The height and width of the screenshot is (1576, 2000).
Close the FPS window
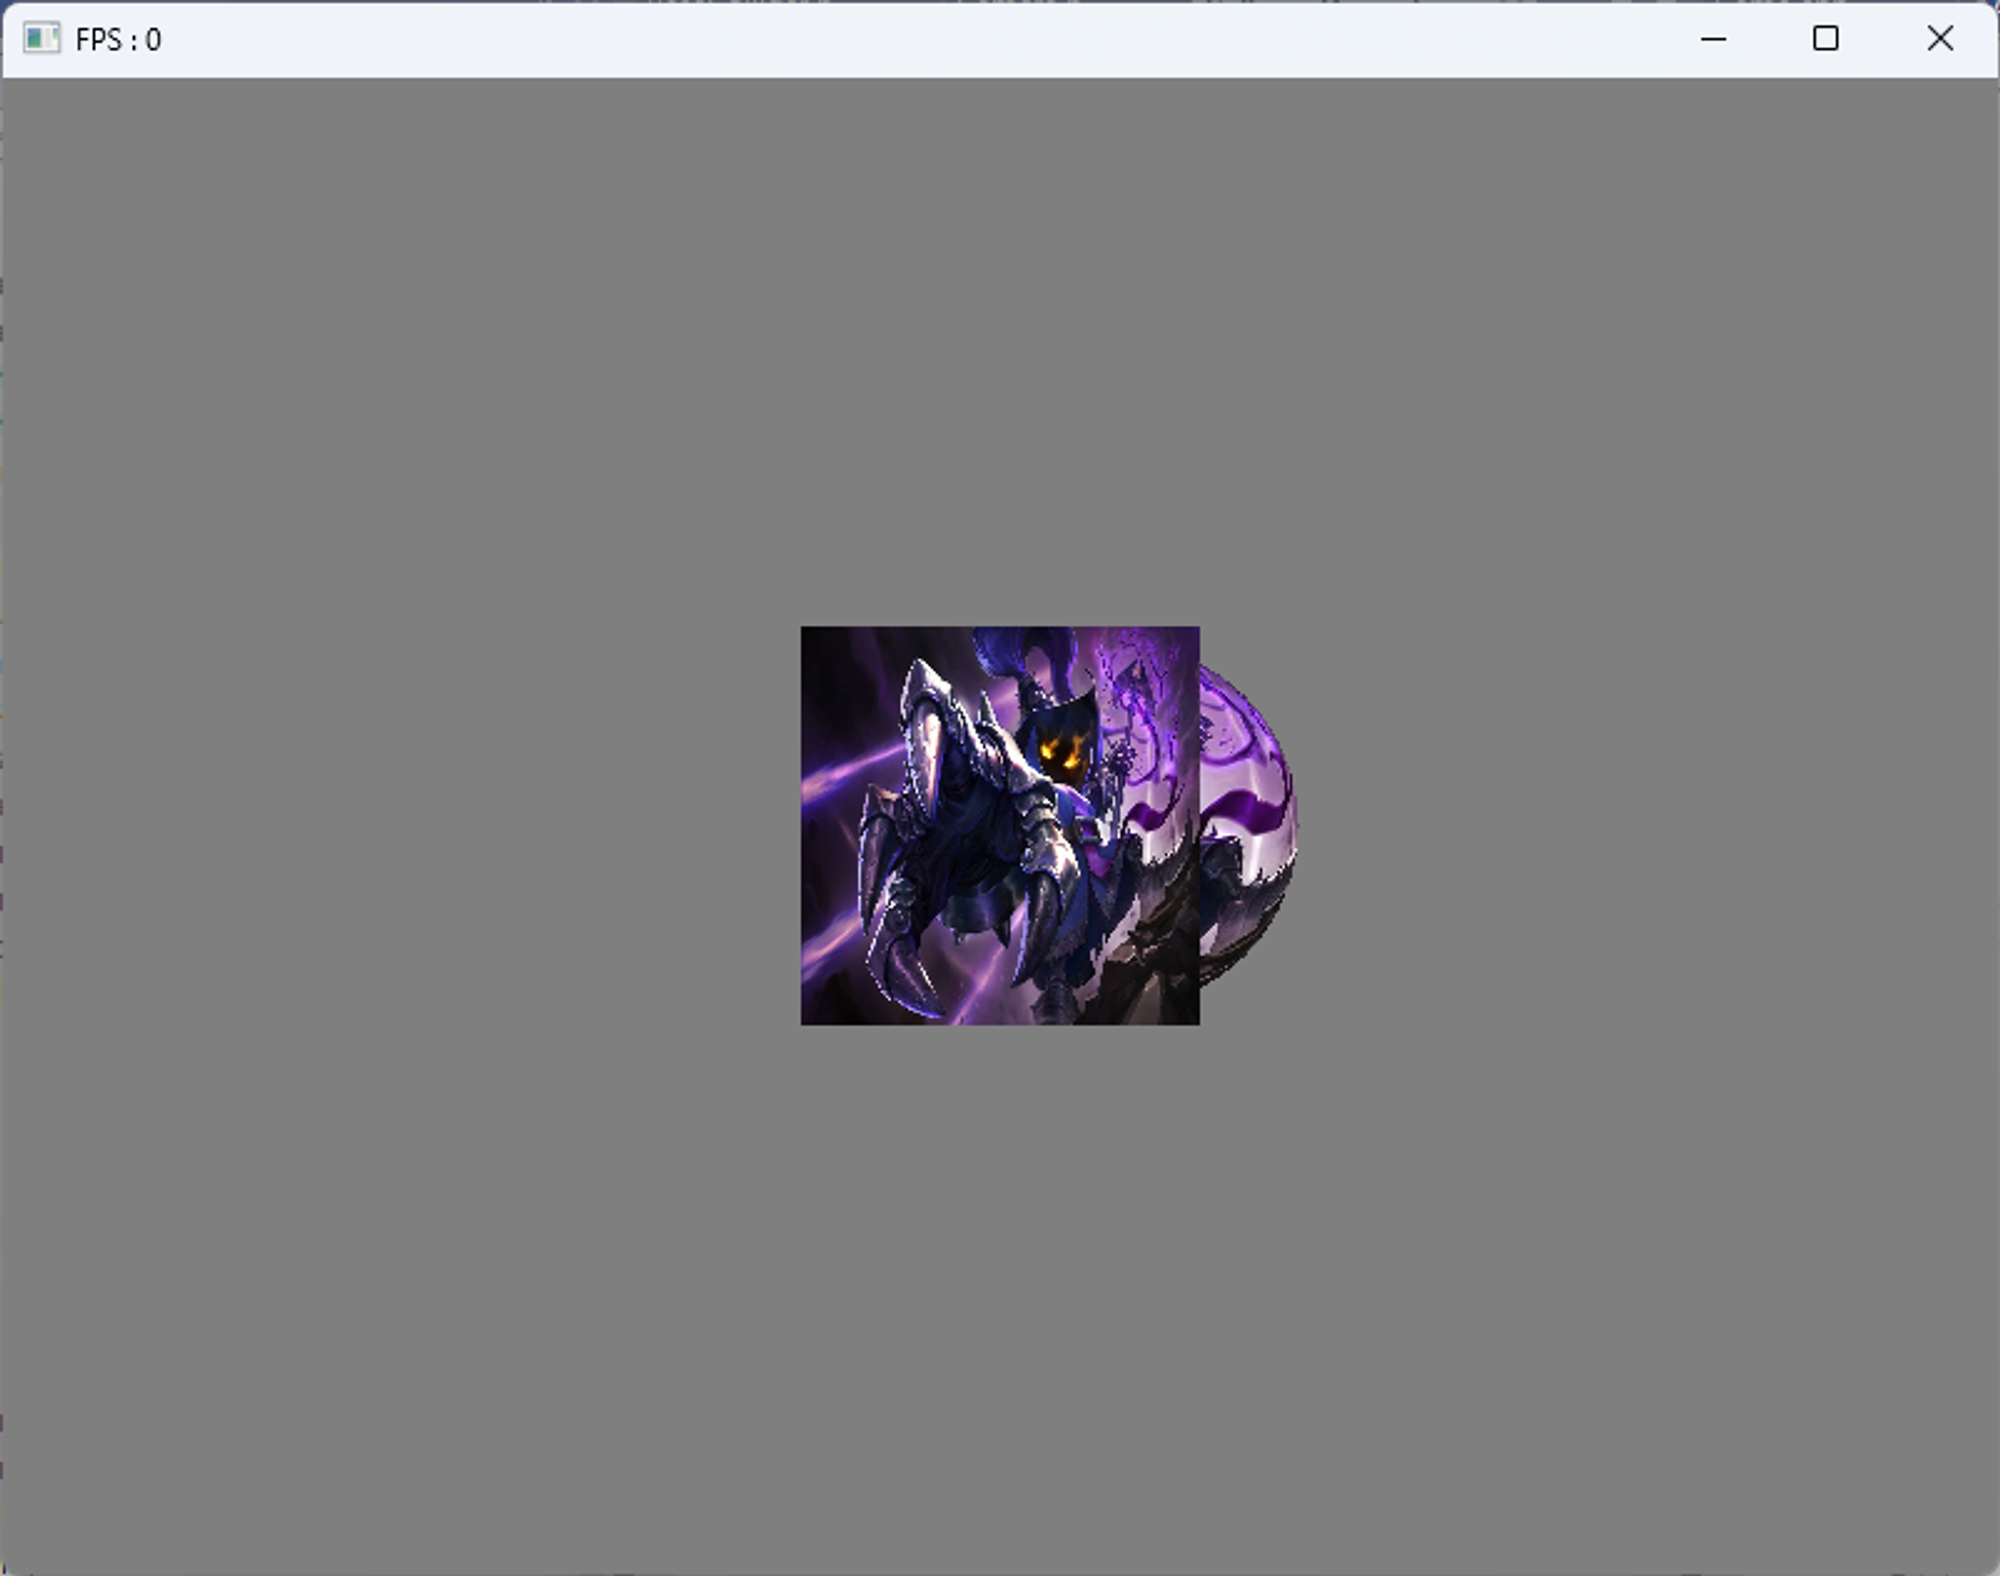tap(1939, 39)
